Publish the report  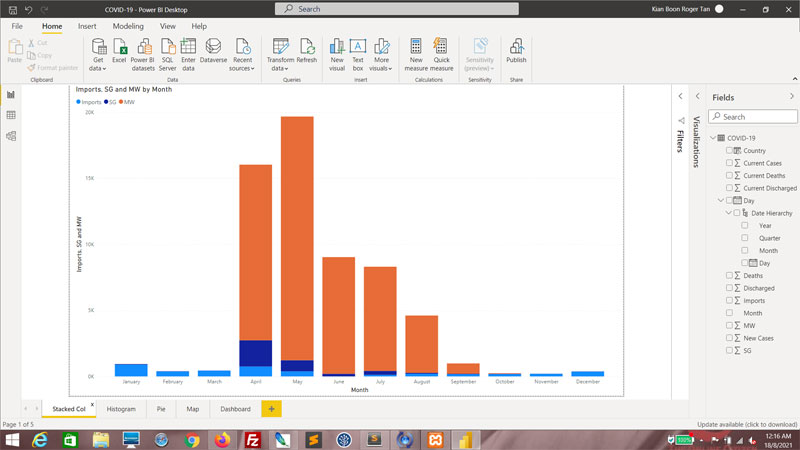(x=516, y=51)
